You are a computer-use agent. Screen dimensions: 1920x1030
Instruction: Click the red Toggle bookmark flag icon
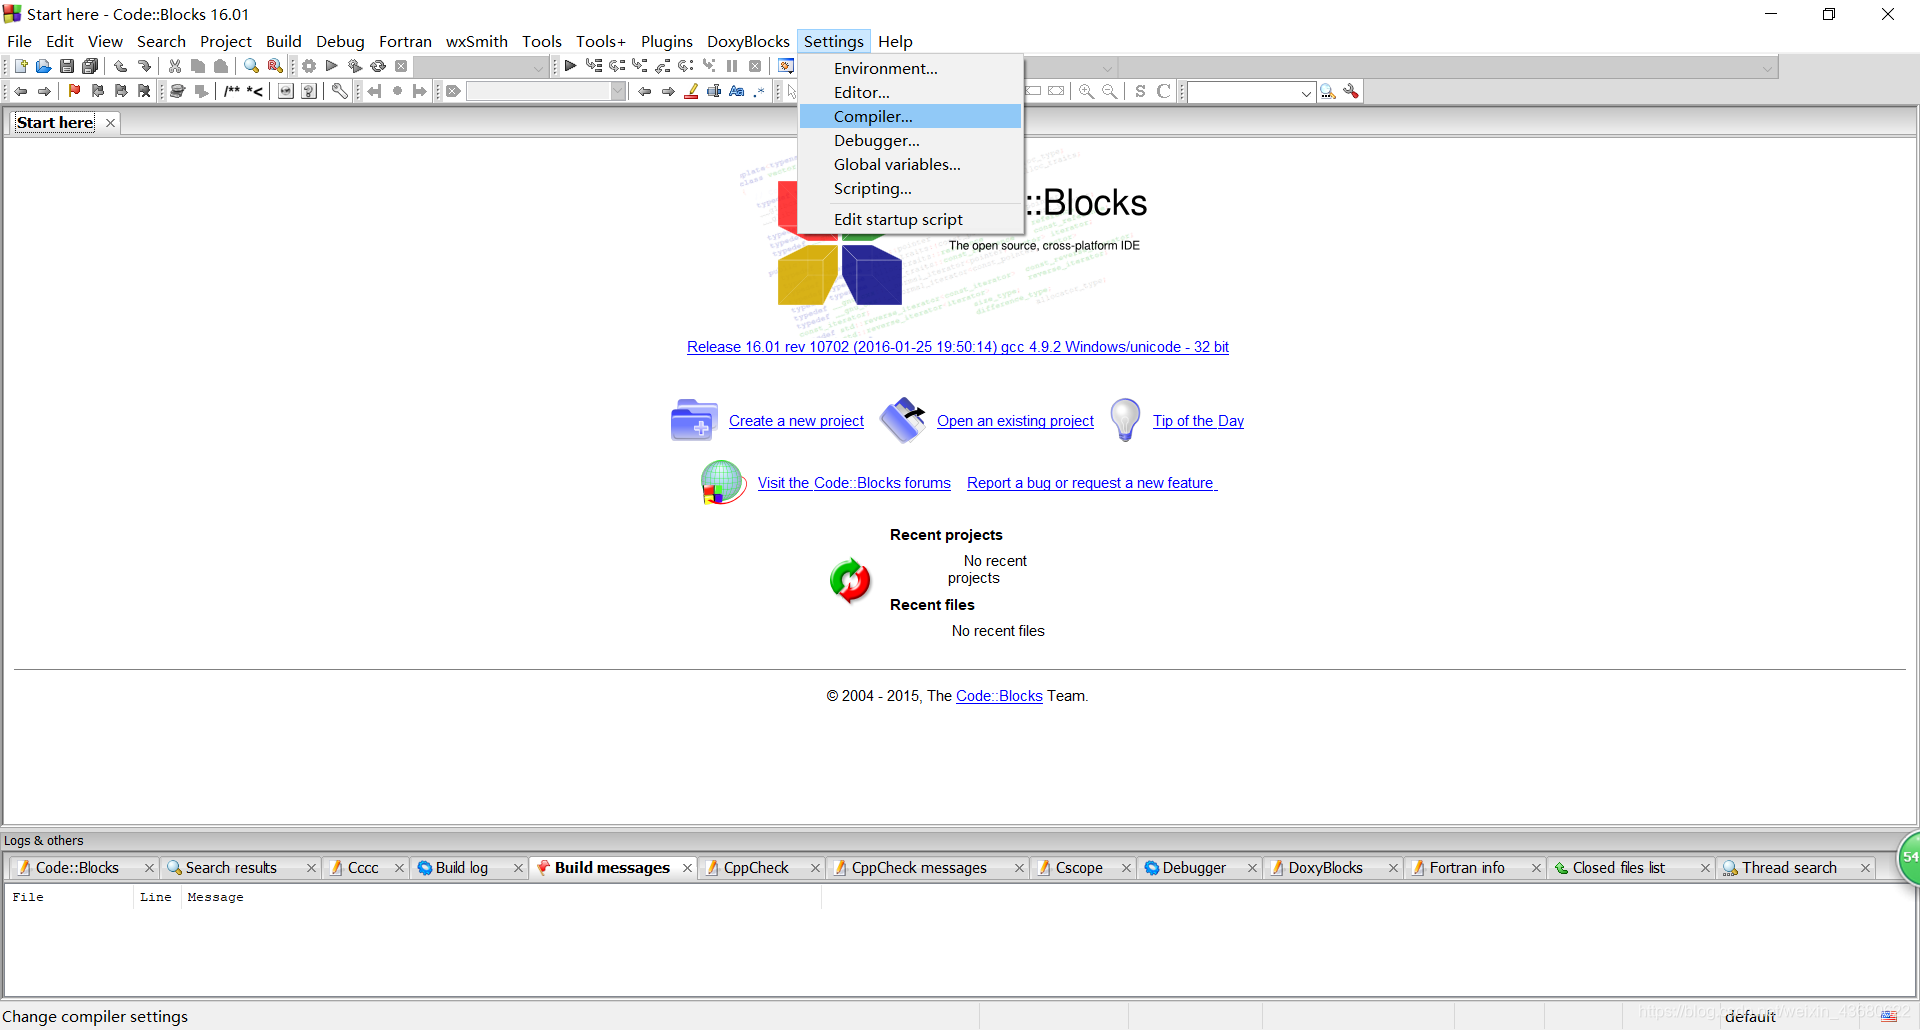74,91
